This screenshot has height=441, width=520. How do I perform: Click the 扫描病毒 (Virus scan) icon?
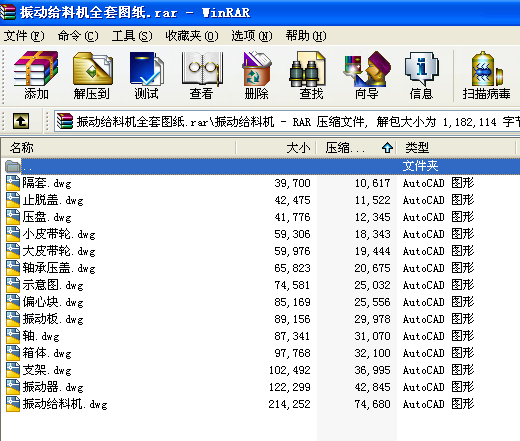(486, 68)
